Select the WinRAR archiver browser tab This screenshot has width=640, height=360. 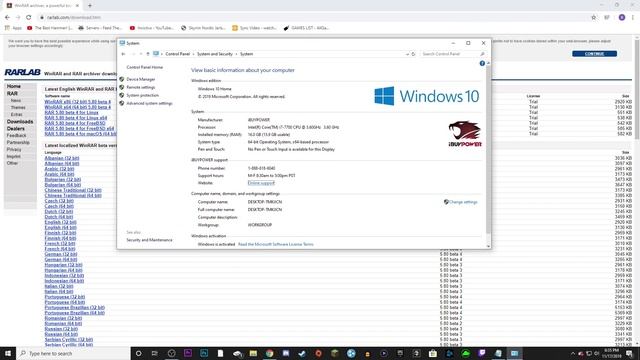point(42,6)
